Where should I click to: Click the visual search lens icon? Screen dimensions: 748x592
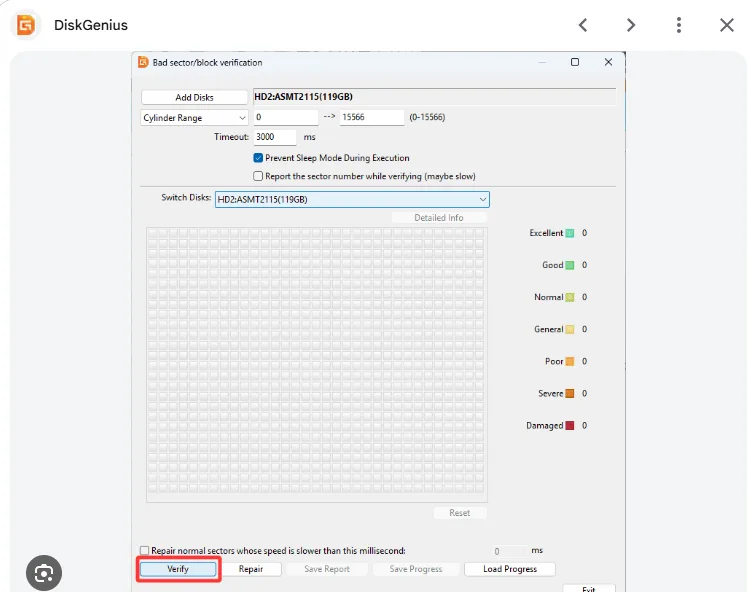(44, 572)
